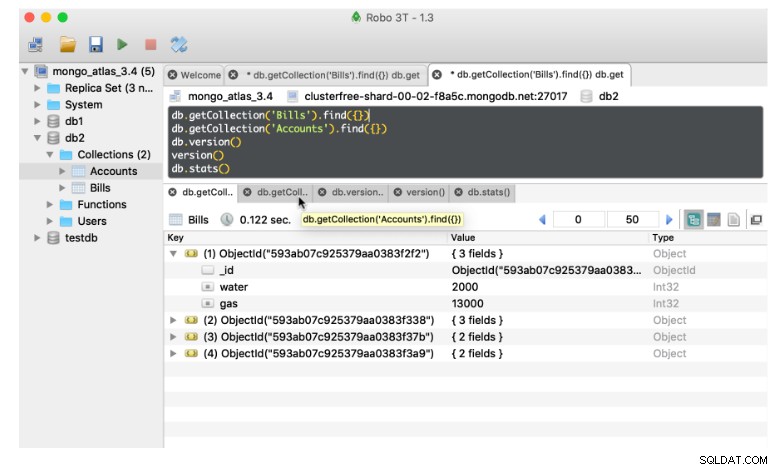
Task: Click the detach results window icon
Action: [756, 220]
